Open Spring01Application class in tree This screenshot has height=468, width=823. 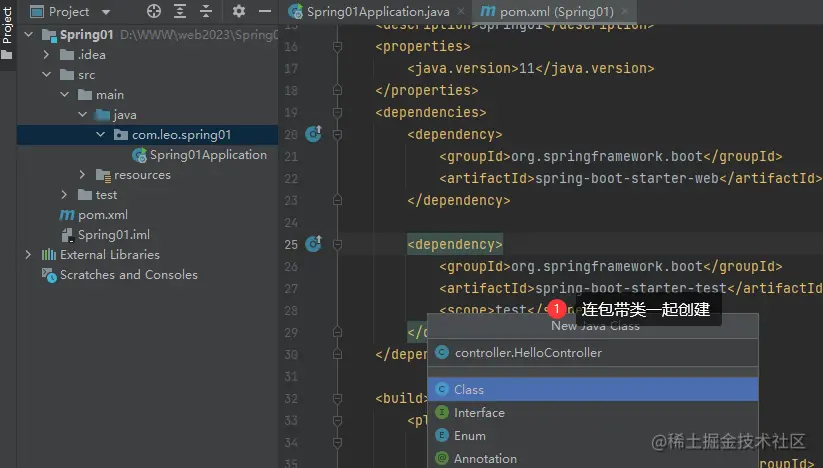point(208,155)
